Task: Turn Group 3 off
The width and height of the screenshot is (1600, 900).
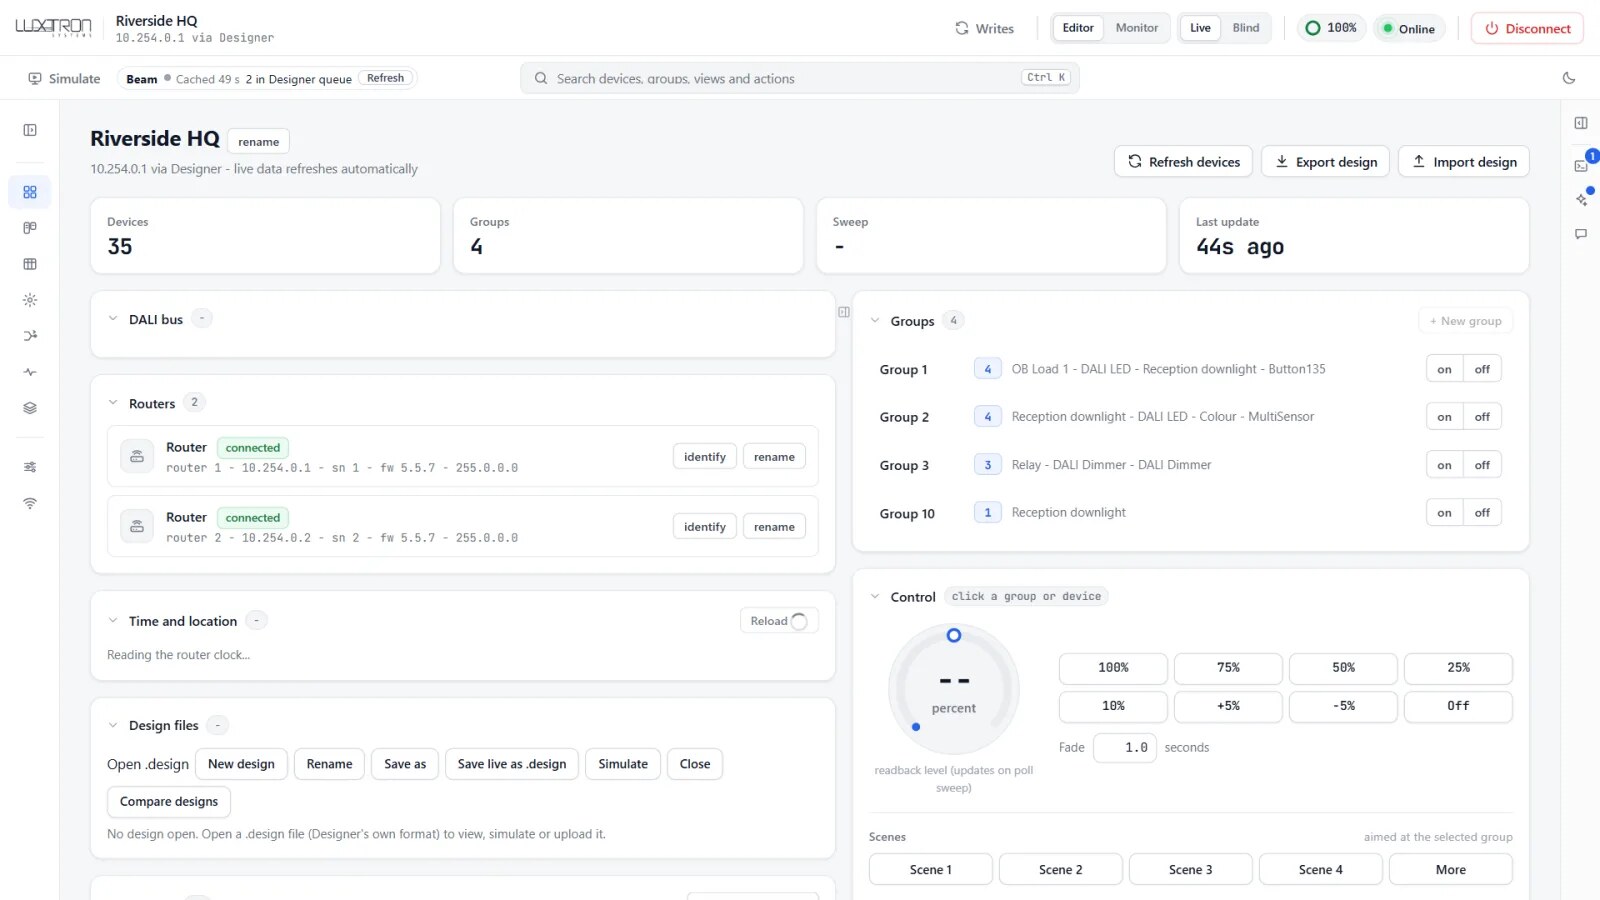Action: (x=1482, y=465)
